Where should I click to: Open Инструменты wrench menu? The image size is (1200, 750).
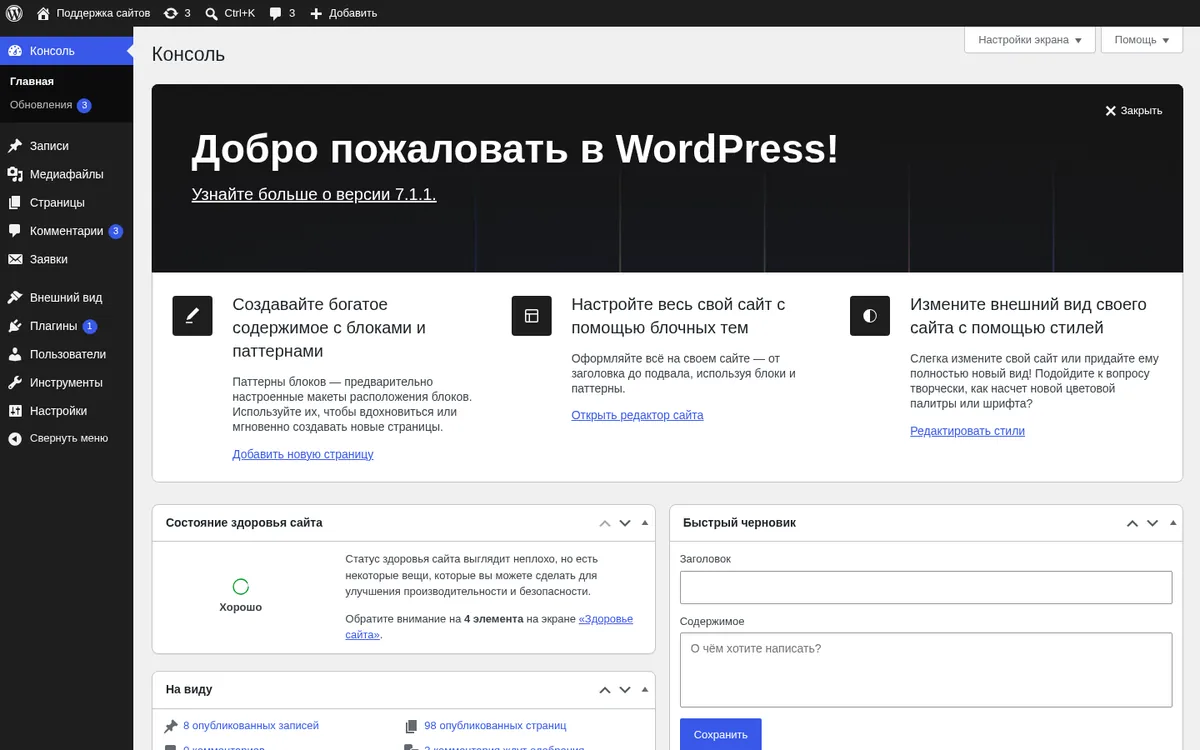click(66, 382)
